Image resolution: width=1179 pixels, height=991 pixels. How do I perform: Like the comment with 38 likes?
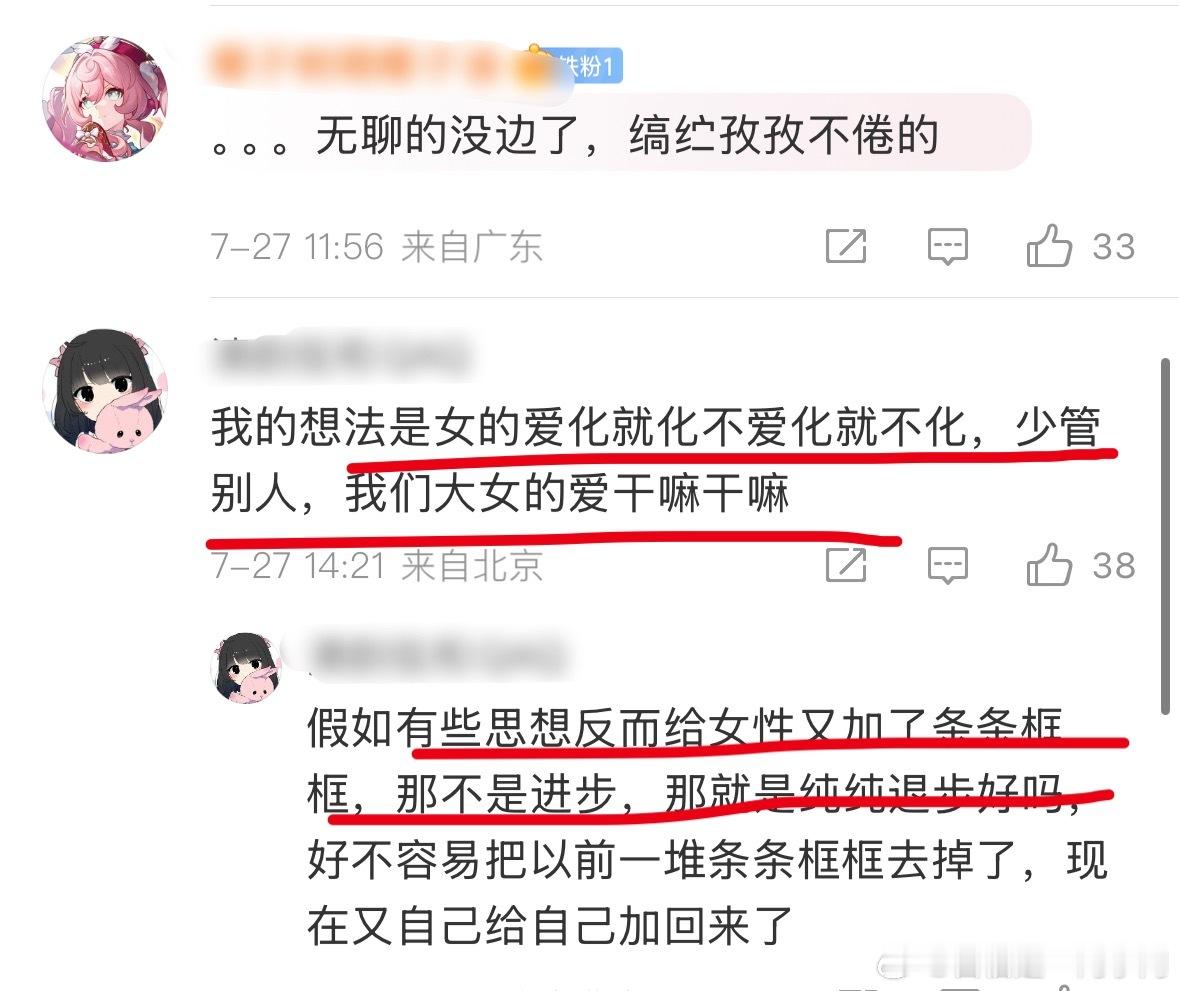[x=1049, y=565]
